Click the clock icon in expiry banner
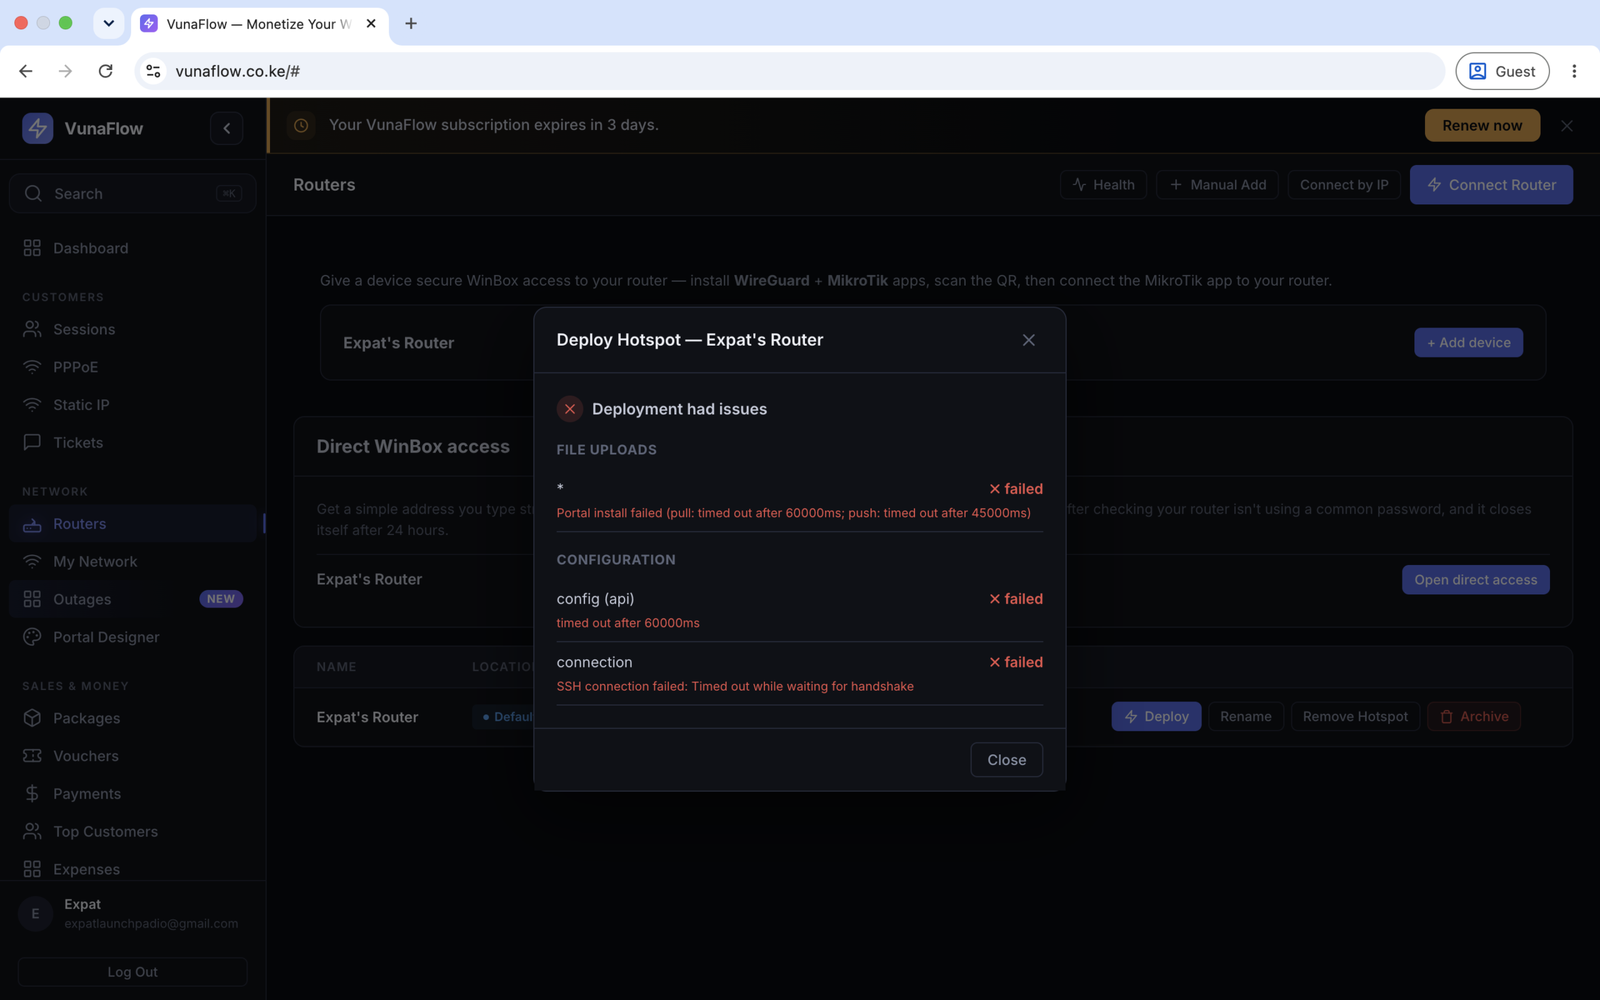Screen dimensions: 1600x1000 click(x=301, y=125)
